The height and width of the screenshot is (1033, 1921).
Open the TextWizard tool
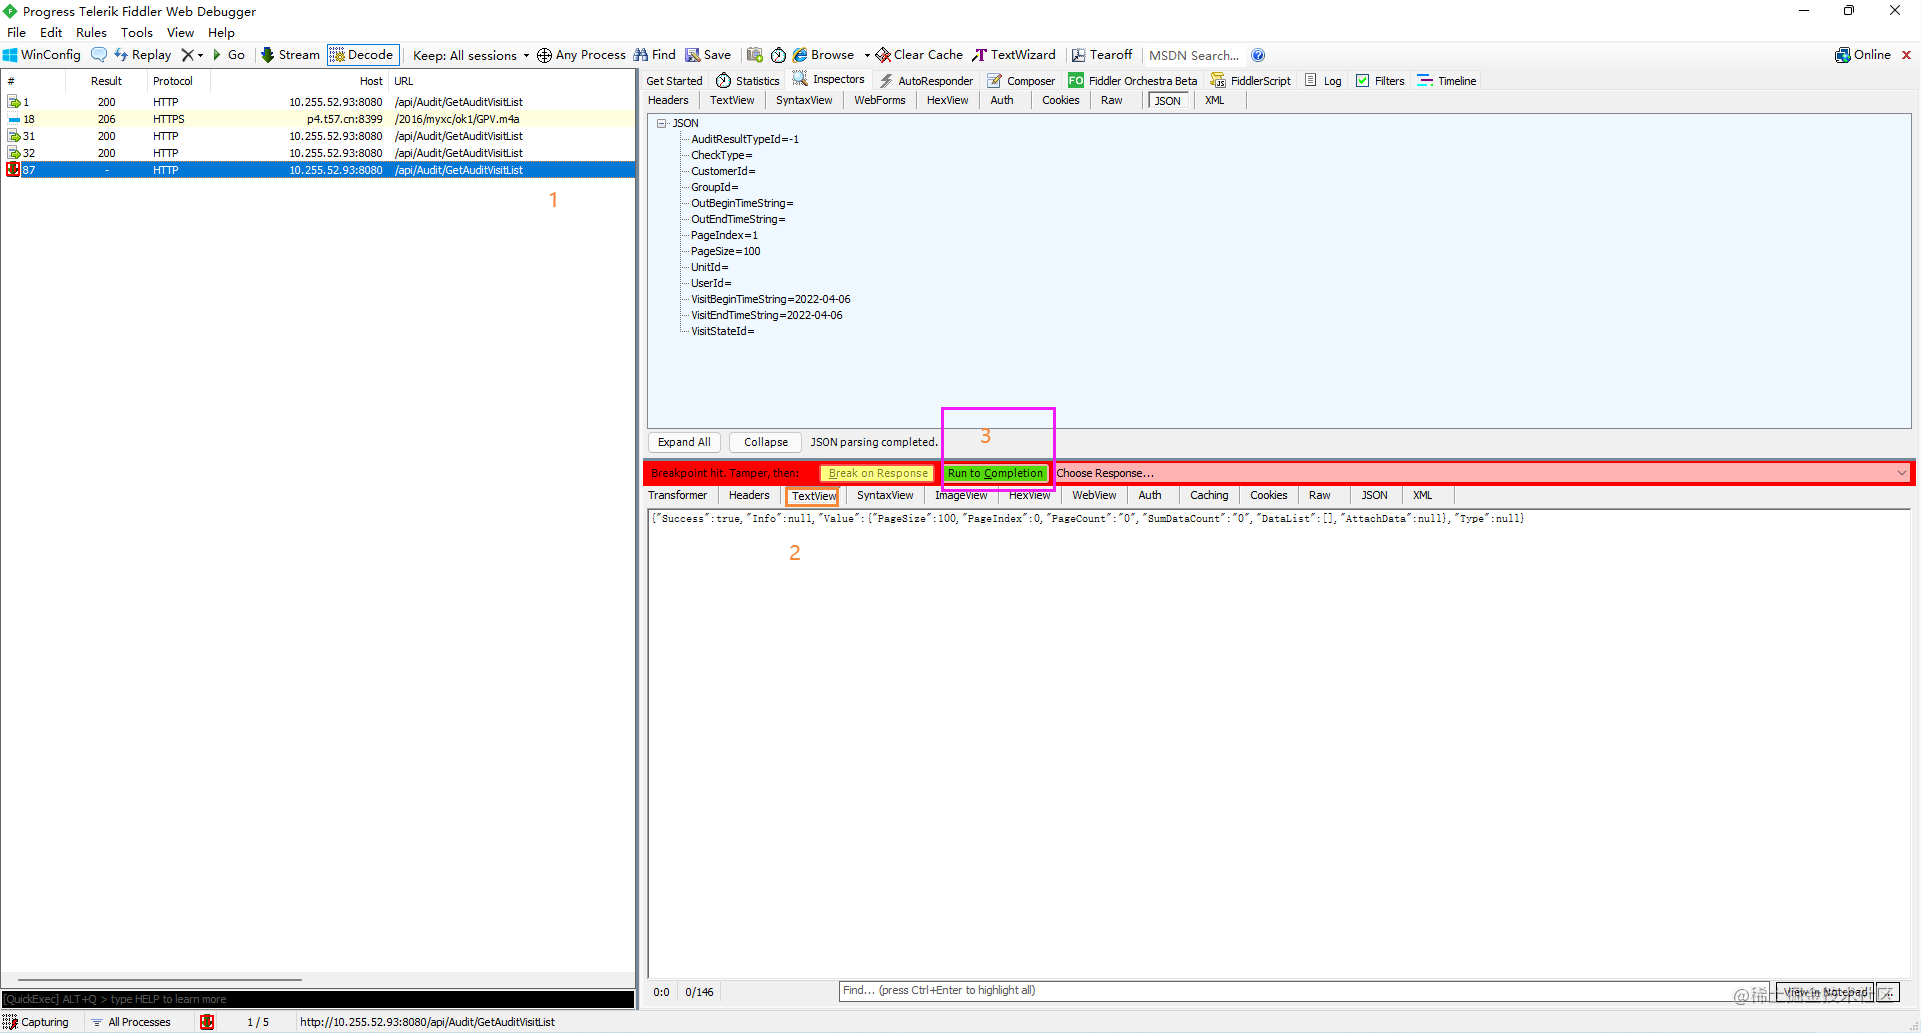point(1014,55)
